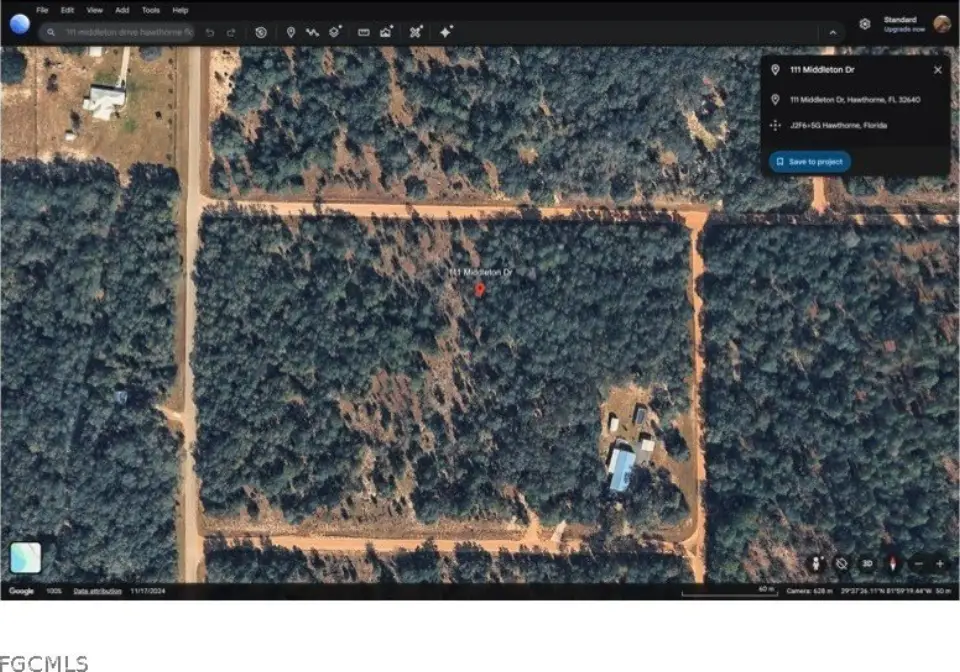Activate the measure distance ruler tool
960x672 pixels.
tap(363, 32)
